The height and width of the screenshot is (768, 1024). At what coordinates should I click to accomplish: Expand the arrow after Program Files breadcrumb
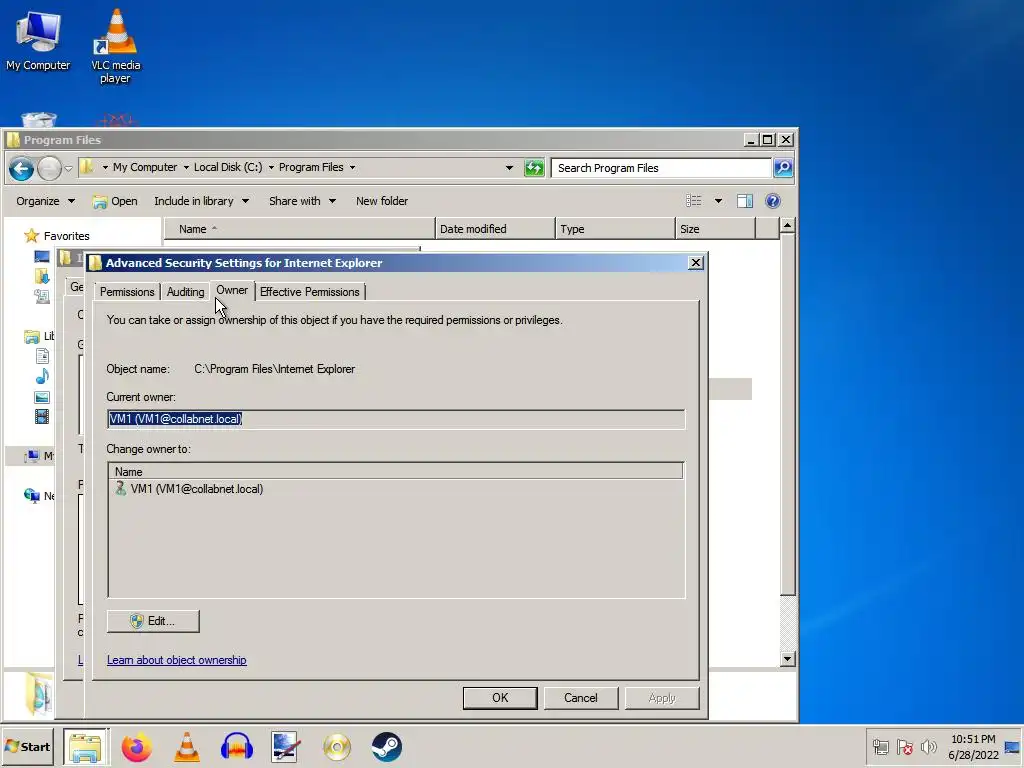[x=353, y=167]
